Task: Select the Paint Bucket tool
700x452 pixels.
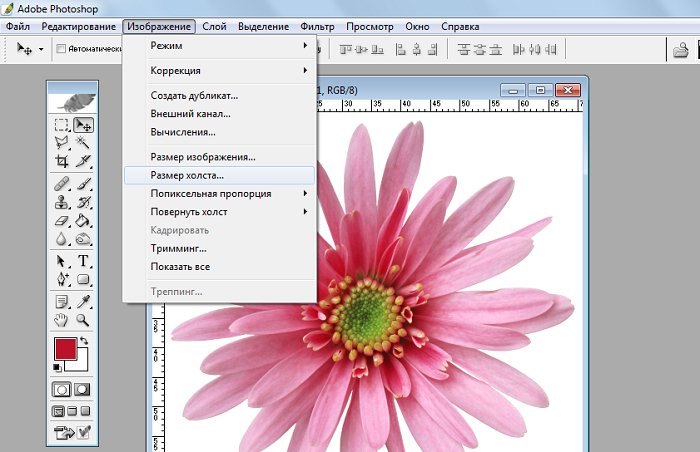Action: [x=83, y=221]
